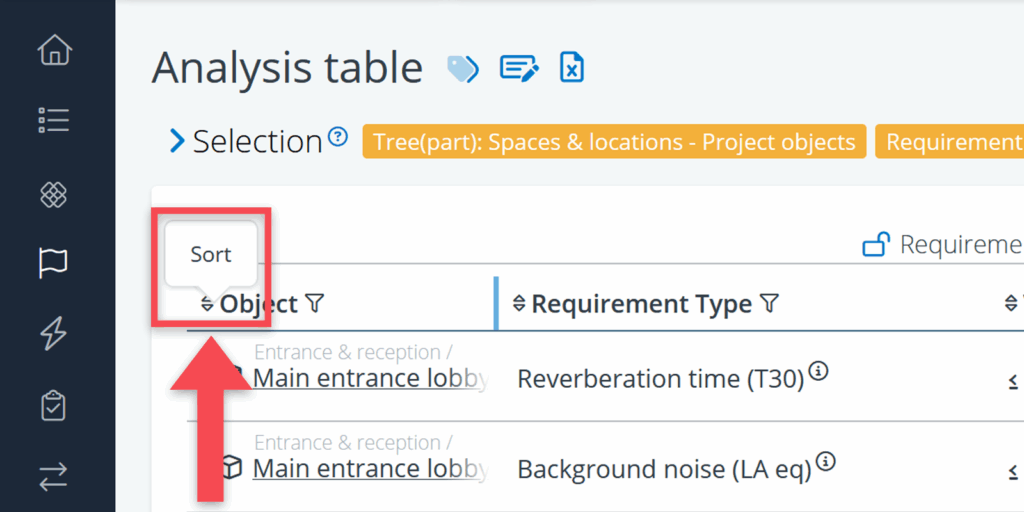The image size is (1024, 512).
Task: Sort the Object column
Action: pyautogui.click(x=207, y=304)
